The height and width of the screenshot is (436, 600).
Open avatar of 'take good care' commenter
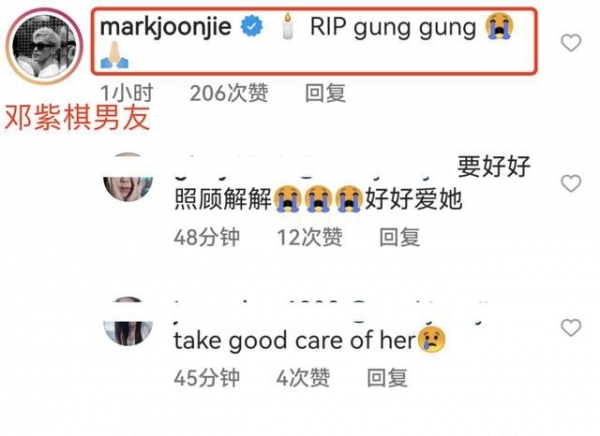tap(128, 321)
